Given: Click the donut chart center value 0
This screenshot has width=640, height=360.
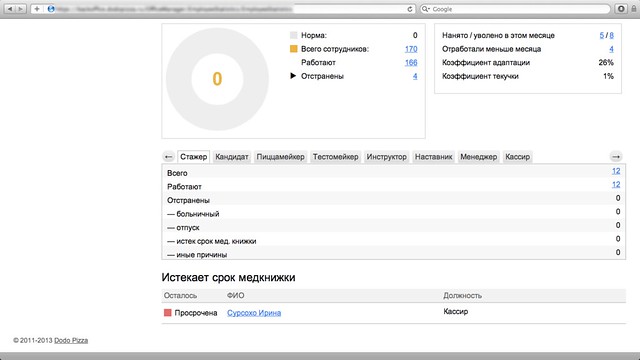Looking at the screenshot, I should pyautogui.click(x=217, y=79).
